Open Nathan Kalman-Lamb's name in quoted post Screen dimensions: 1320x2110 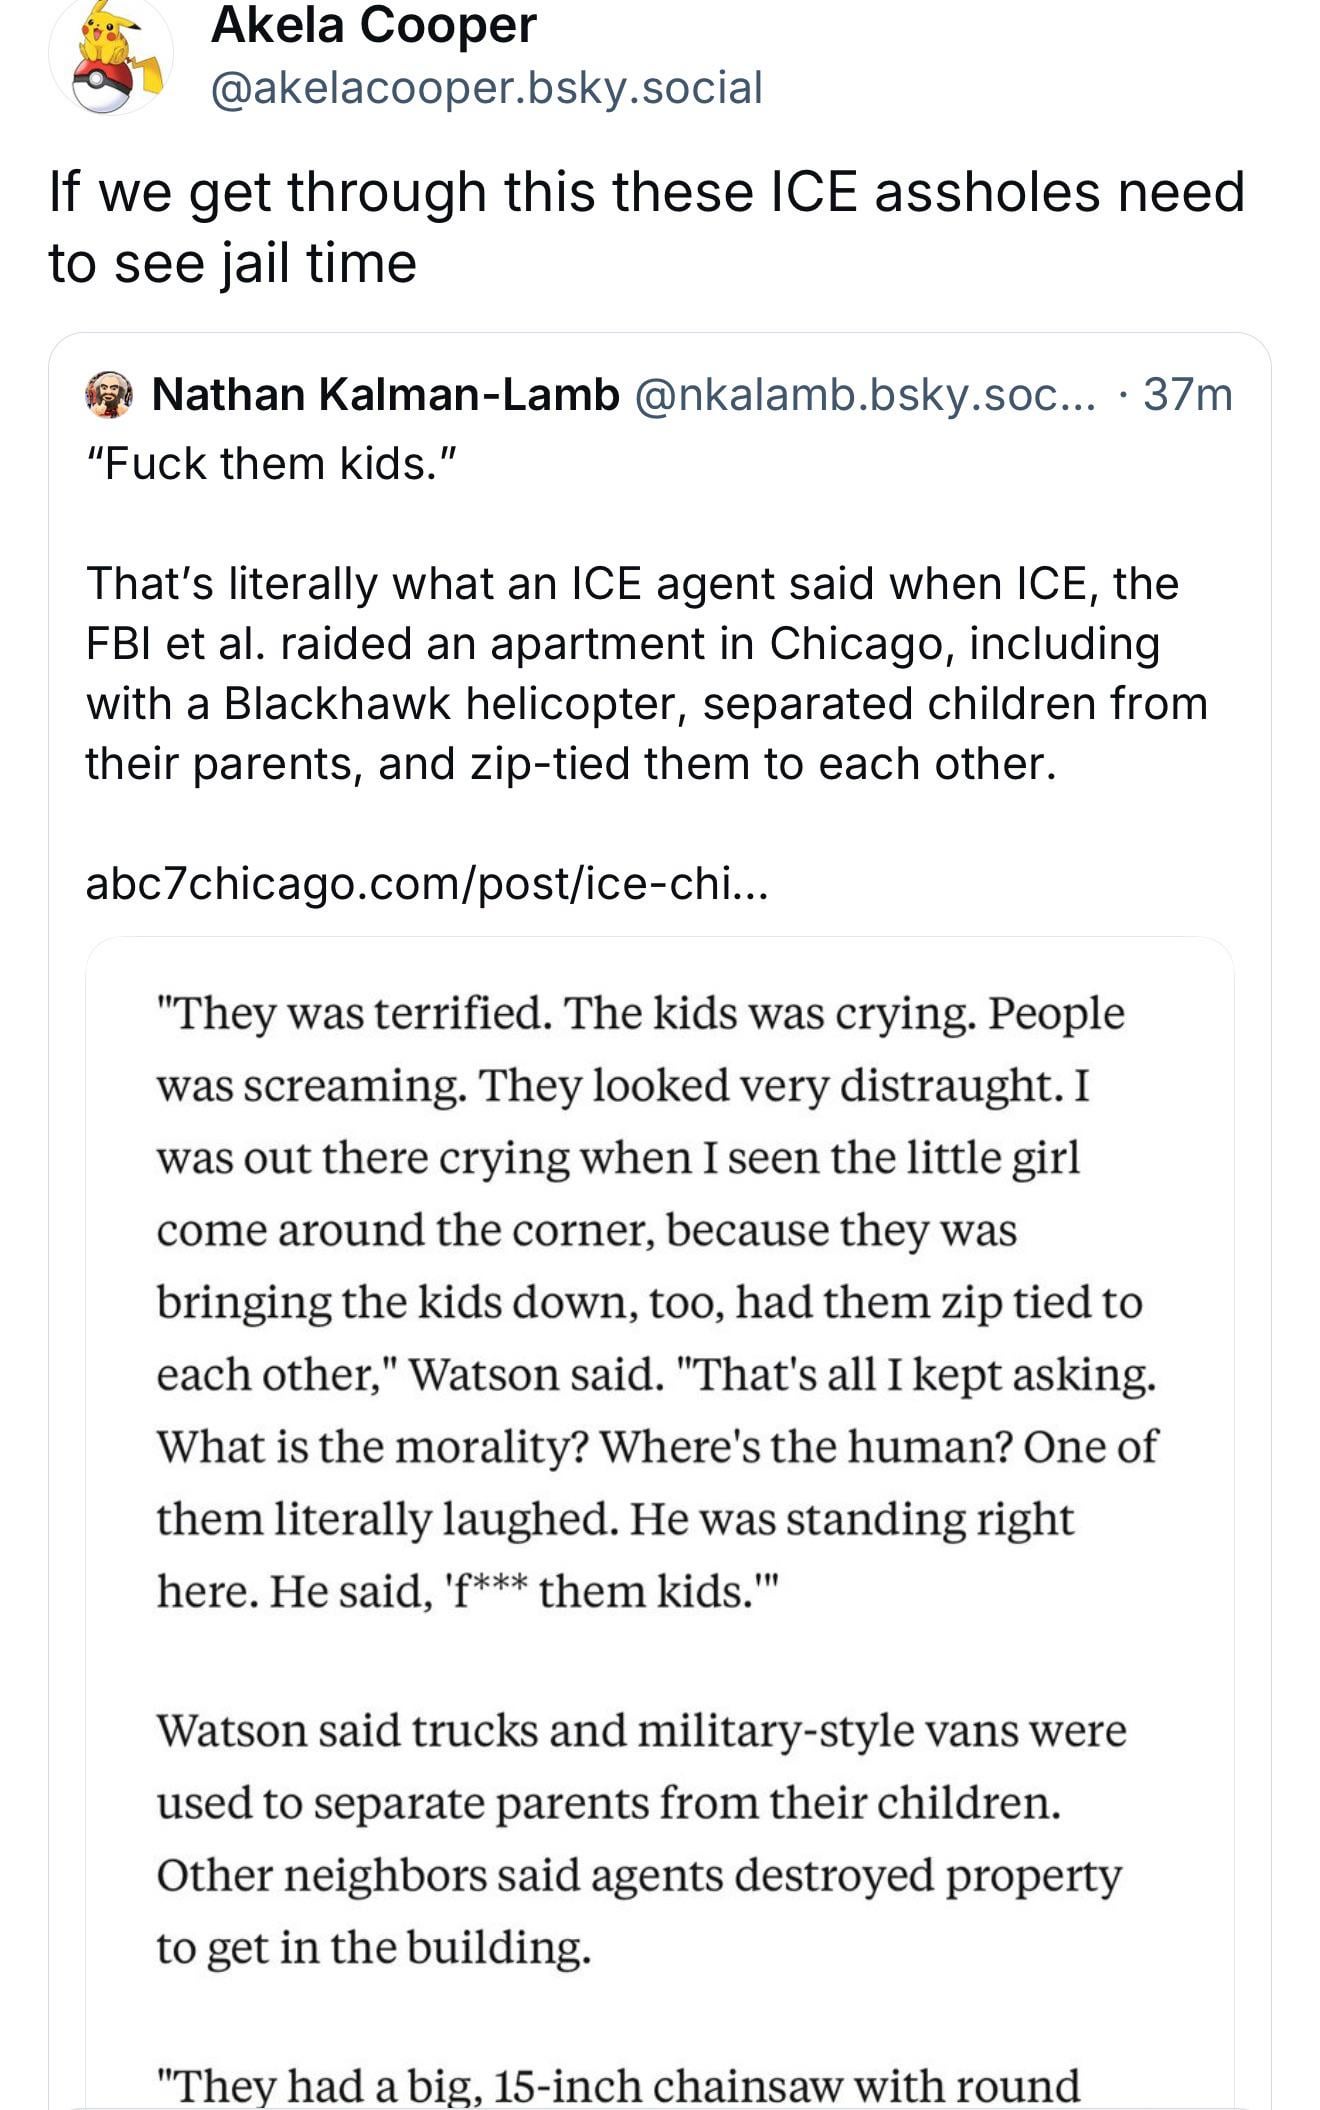pos(385,395)
